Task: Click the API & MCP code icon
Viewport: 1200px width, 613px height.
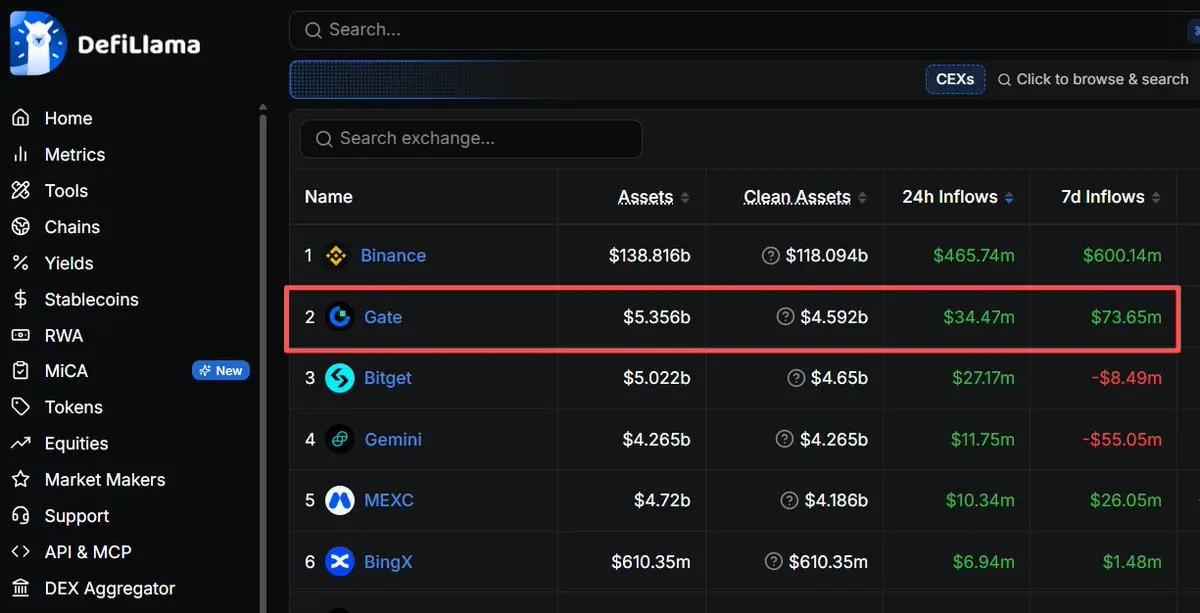Action: pos(20,552)
